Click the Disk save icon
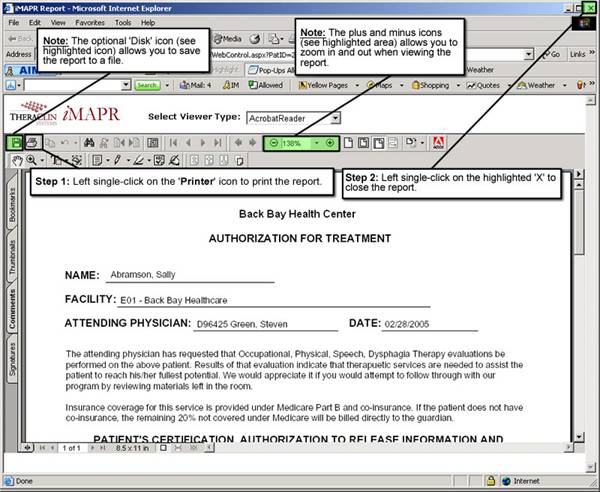This screenshot has height=492, width=600. tap(16, 143)
